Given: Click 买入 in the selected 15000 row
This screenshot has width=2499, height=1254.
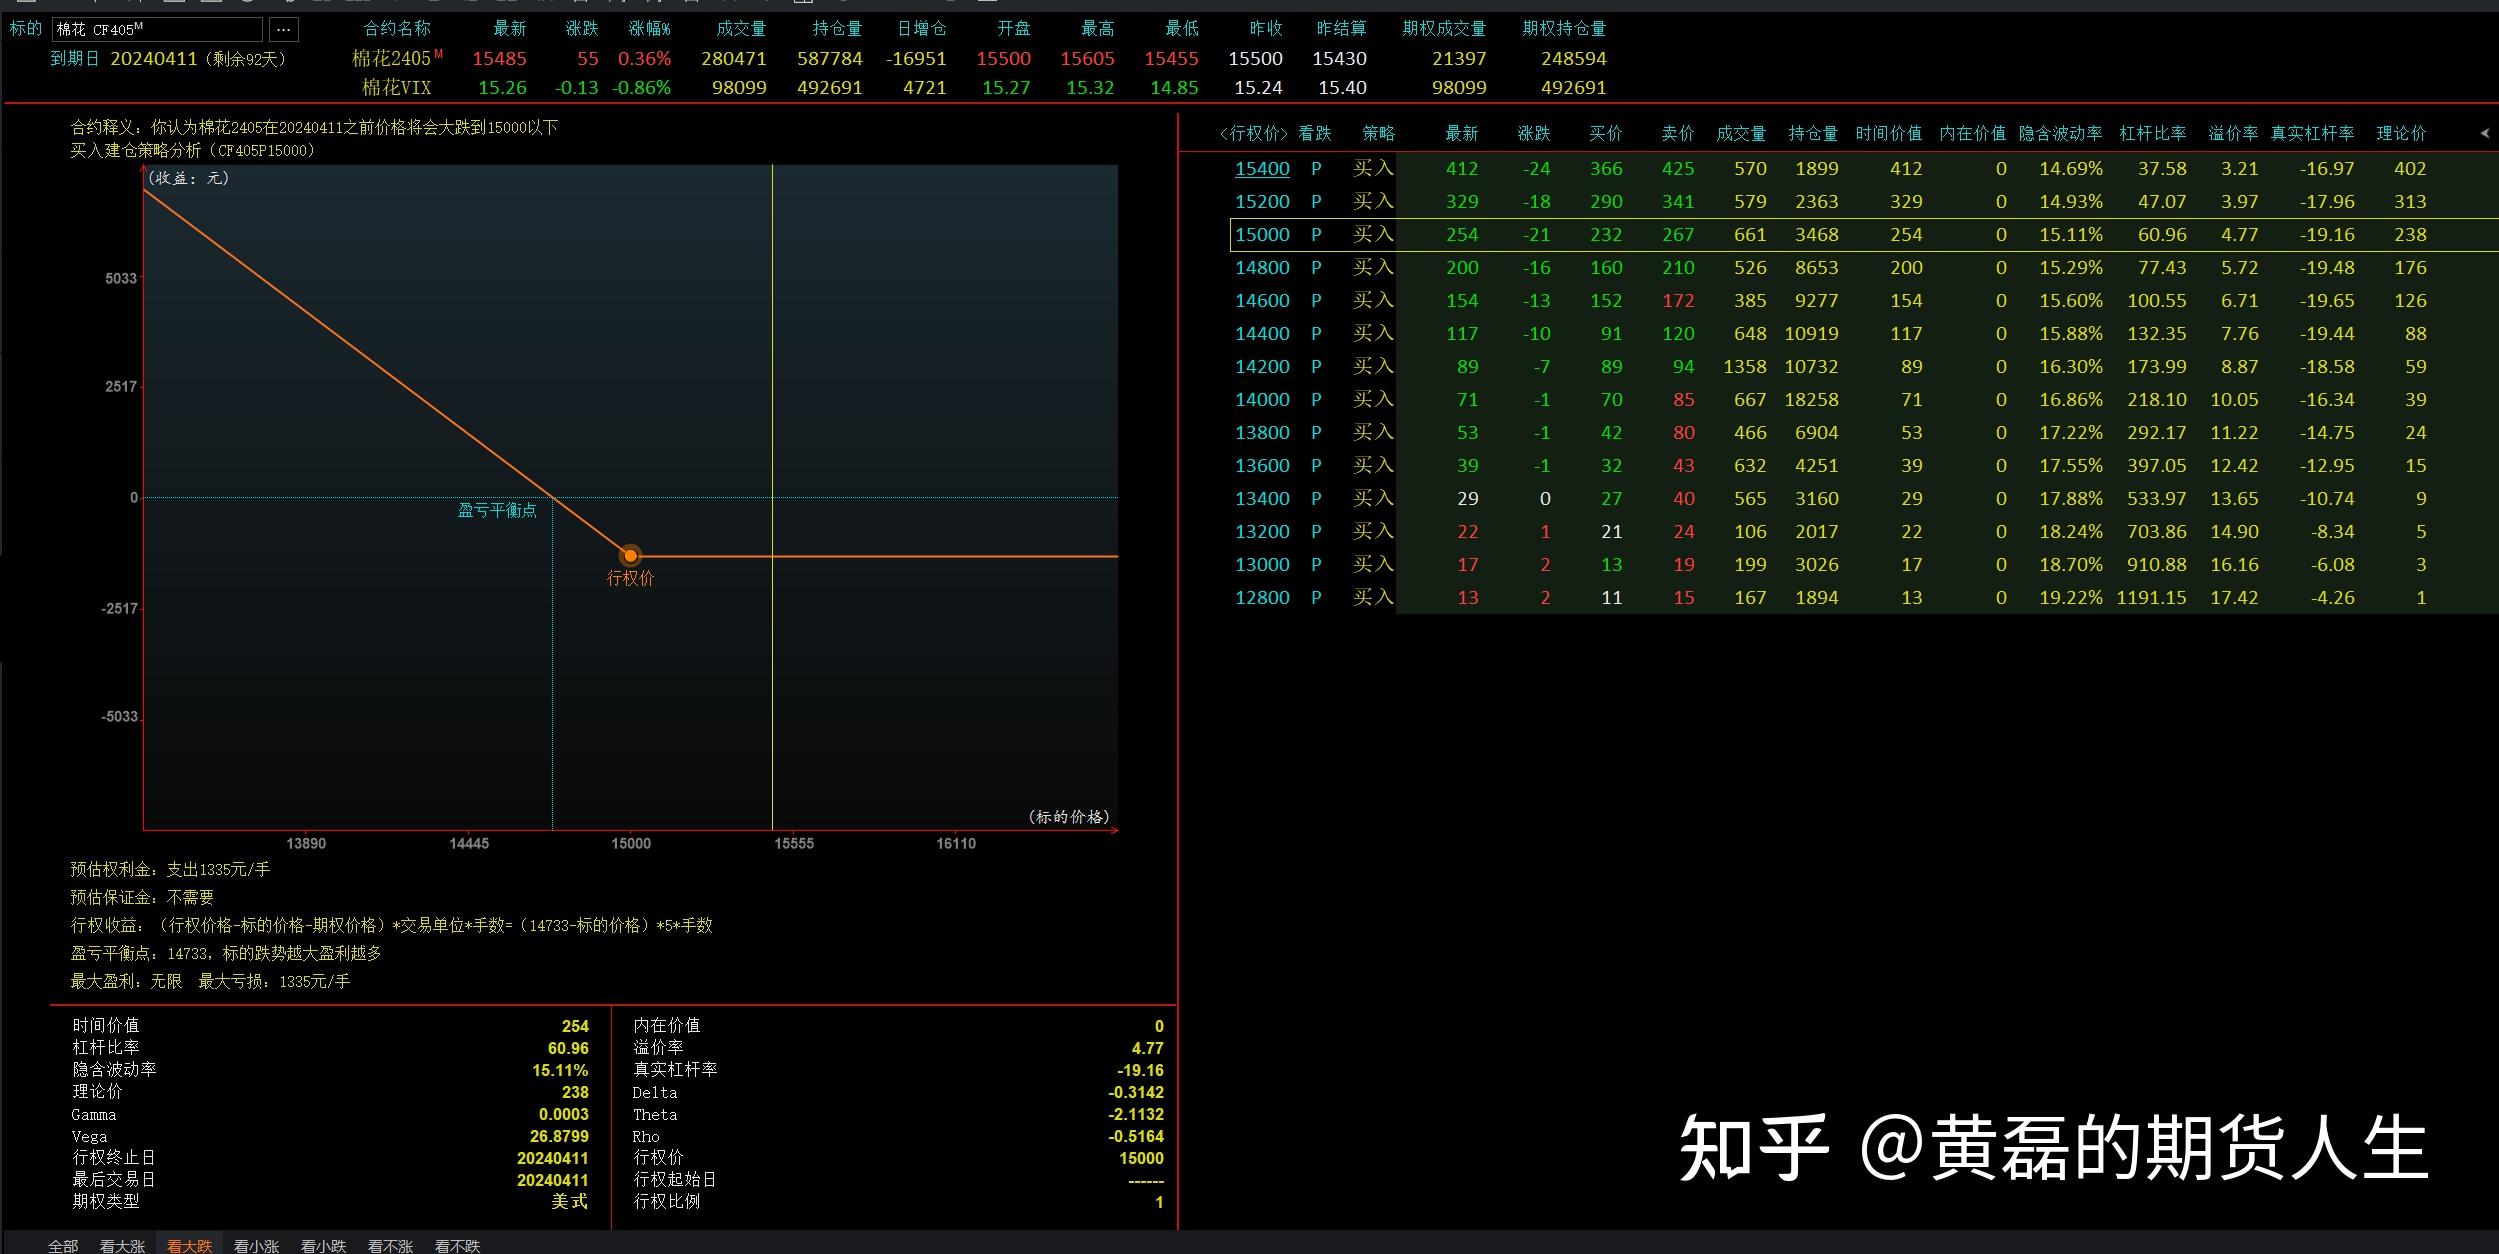Looking at the screenshot, I should pyautogui.click(x=1373, y=234).
